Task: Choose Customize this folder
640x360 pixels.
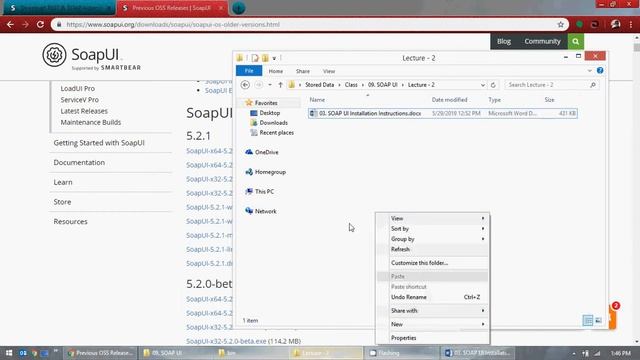Action: (x=433, y=263)
